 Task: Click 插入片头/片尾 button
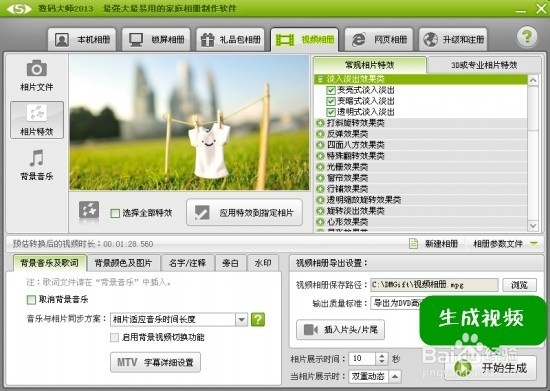340,329
